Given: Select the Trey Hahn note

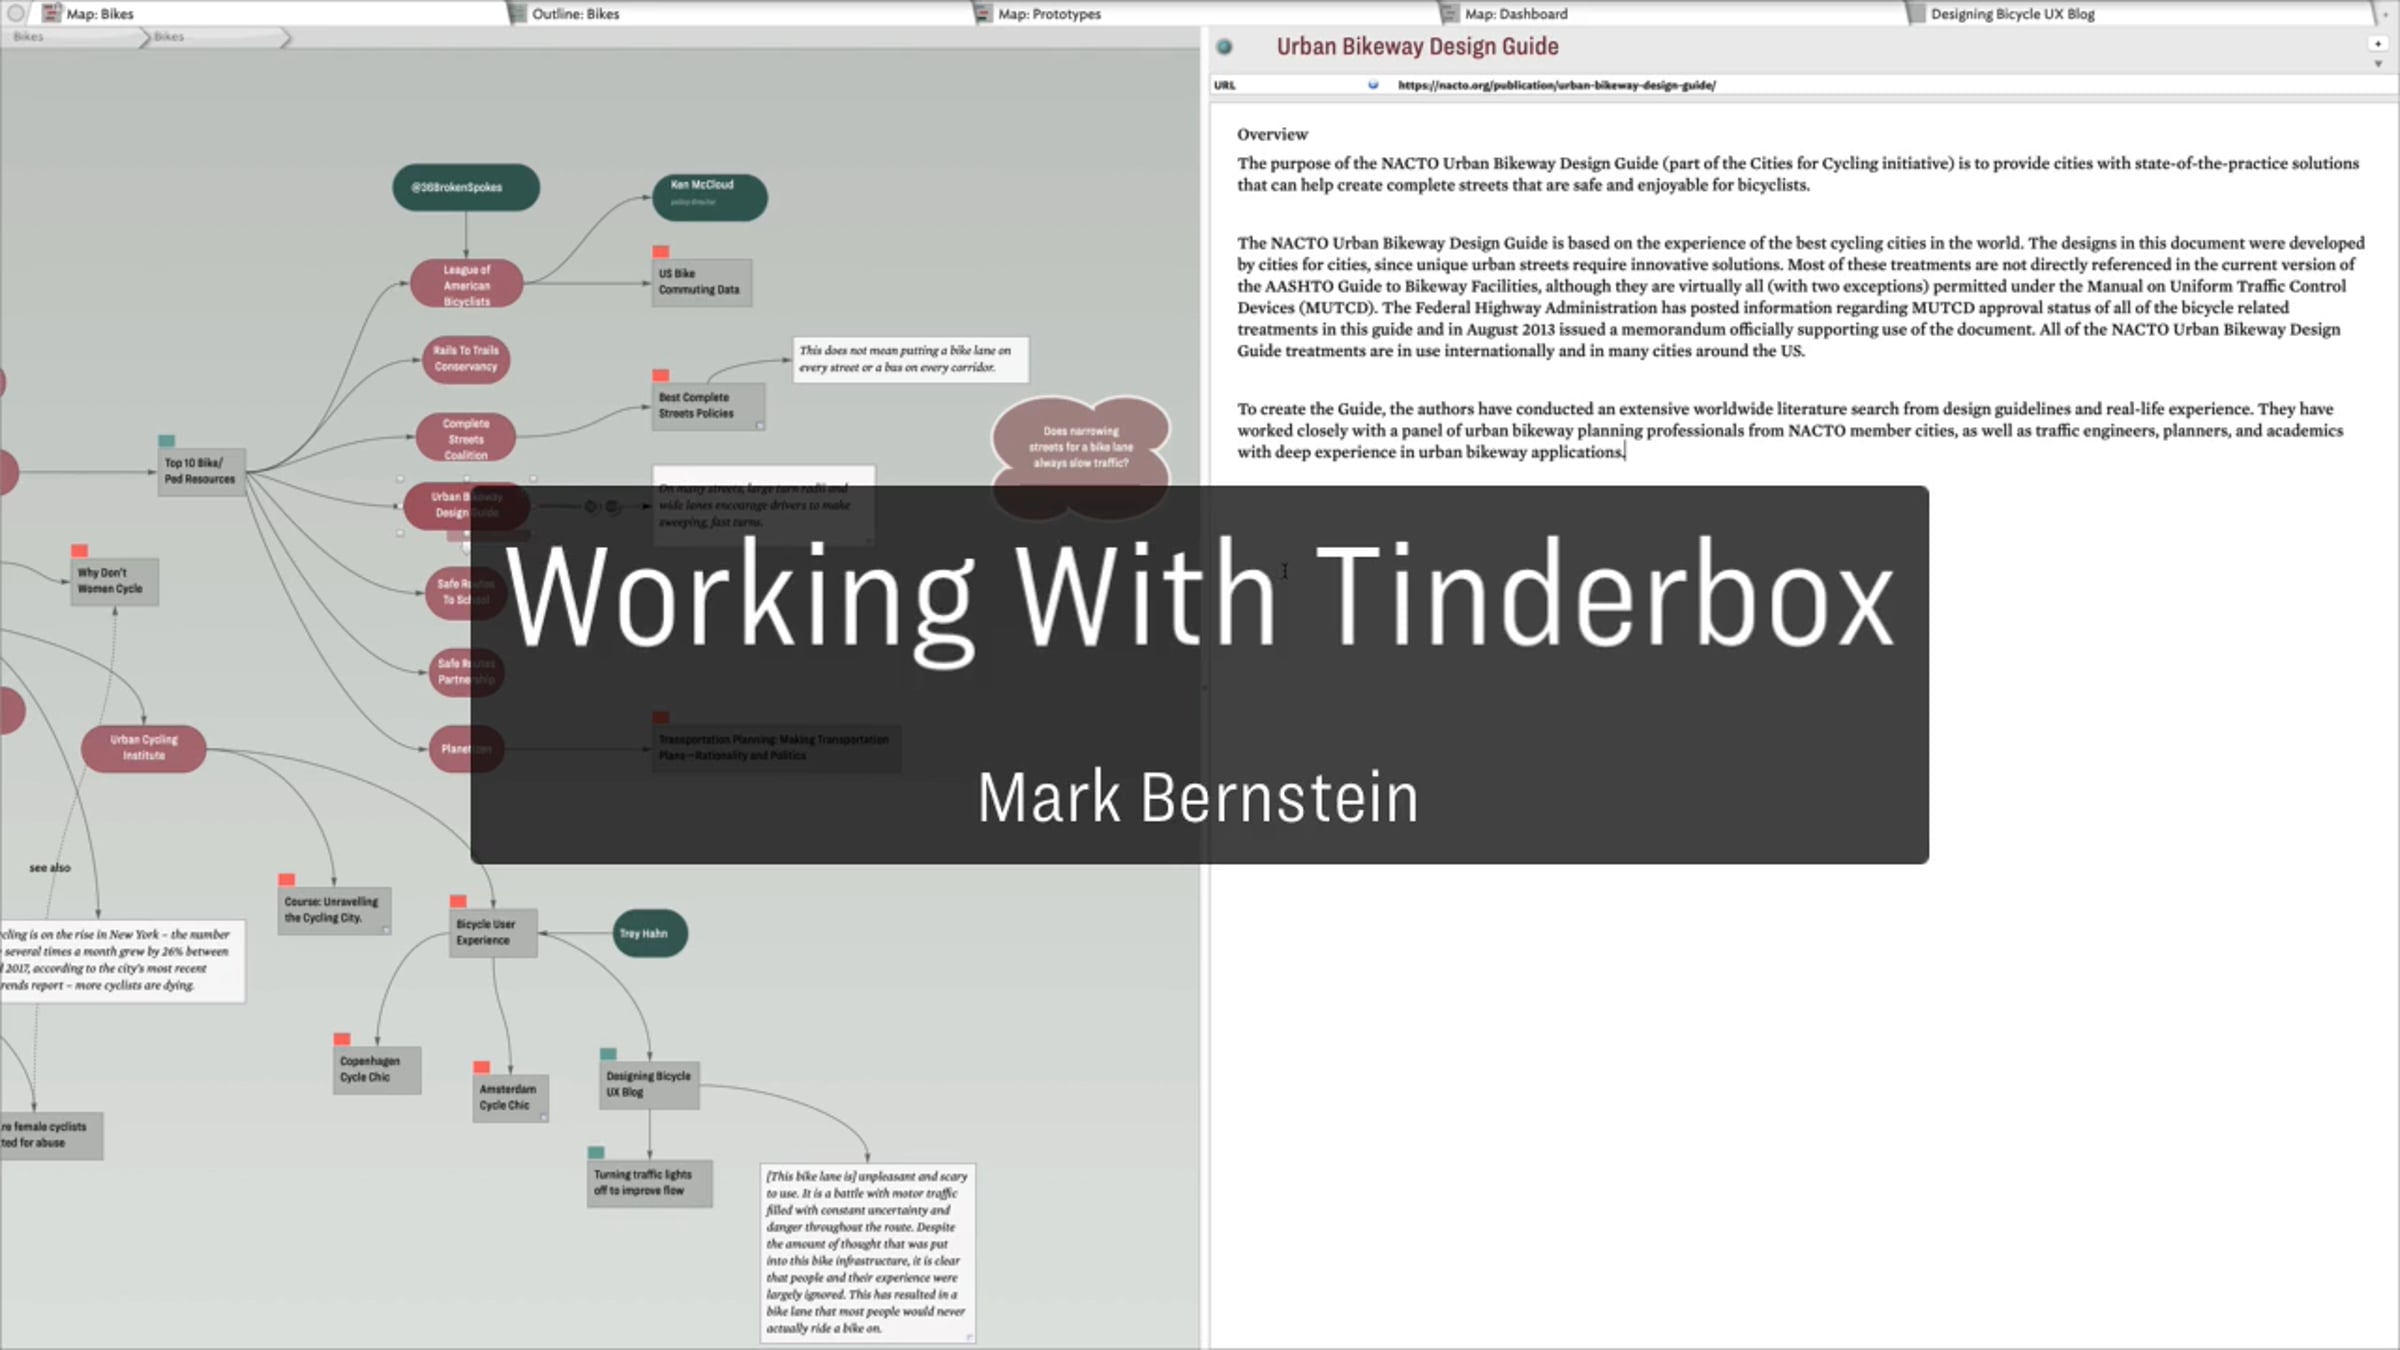Looking at the screenshot, I should [650, 933].
